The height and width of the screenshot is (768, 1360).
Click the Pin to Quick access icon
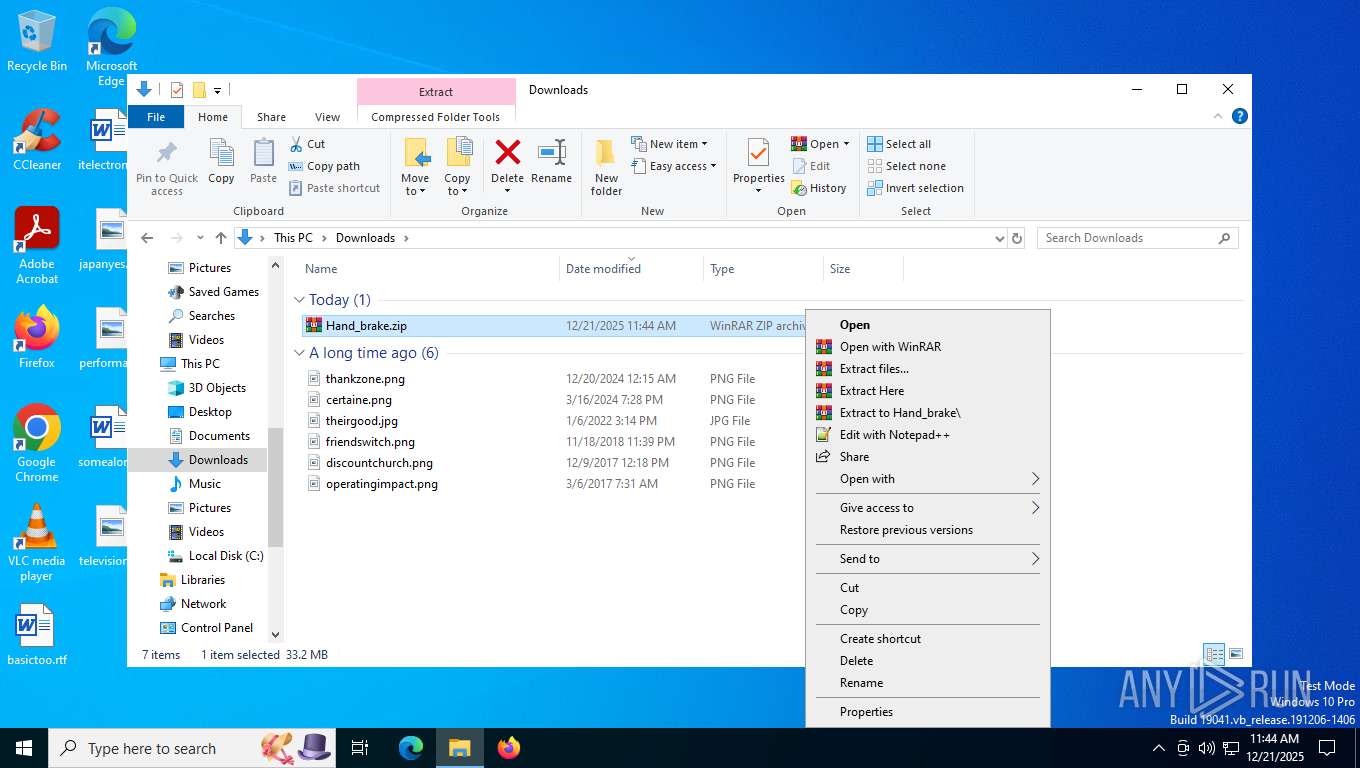(167, 153)
